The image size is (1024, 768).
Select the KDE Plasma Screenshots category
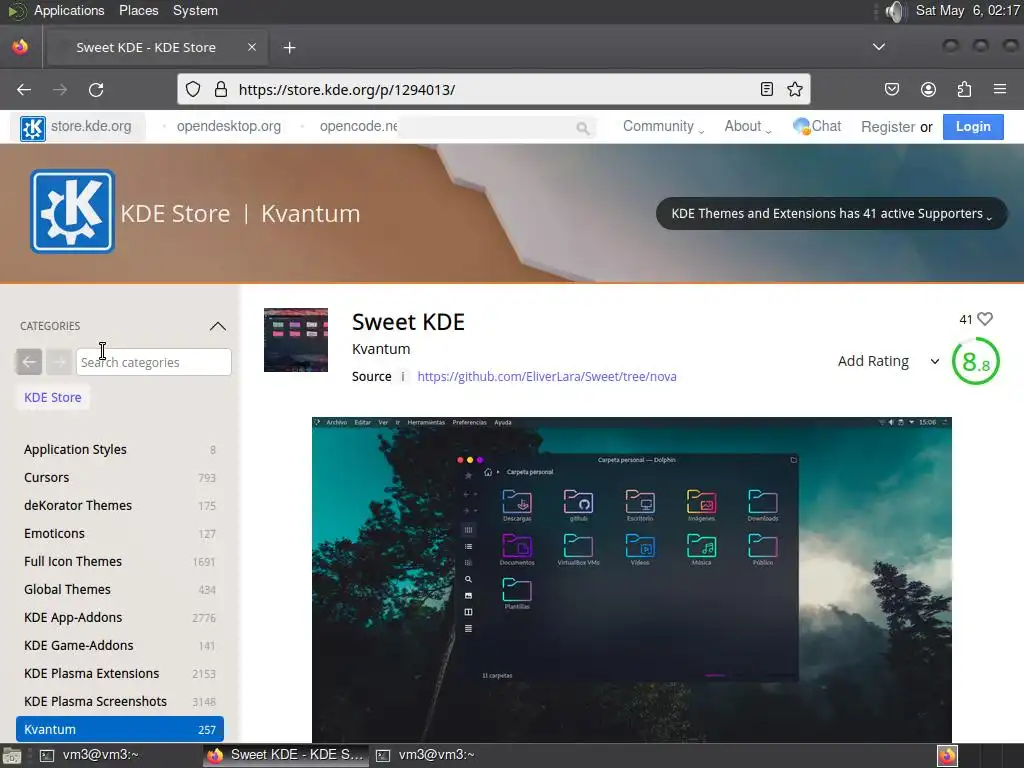click(120, 701)
